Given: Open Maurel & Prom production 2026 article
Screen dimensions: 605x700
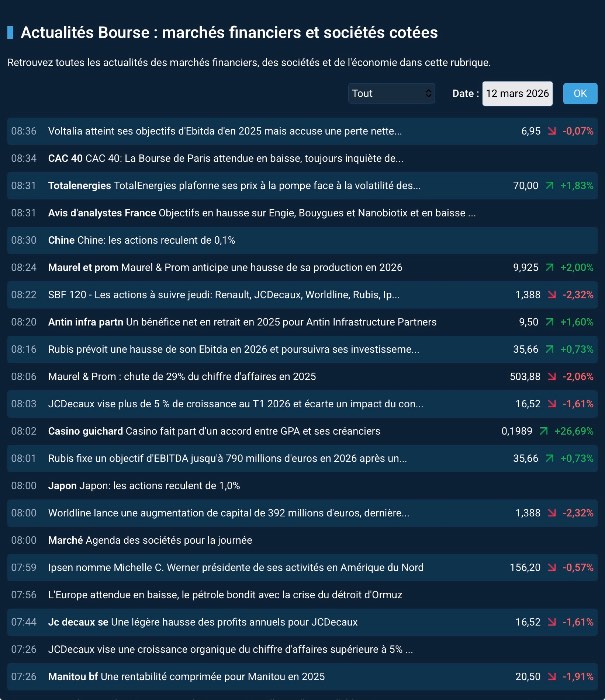Looking at the screenshot, I should click(225, 267).
